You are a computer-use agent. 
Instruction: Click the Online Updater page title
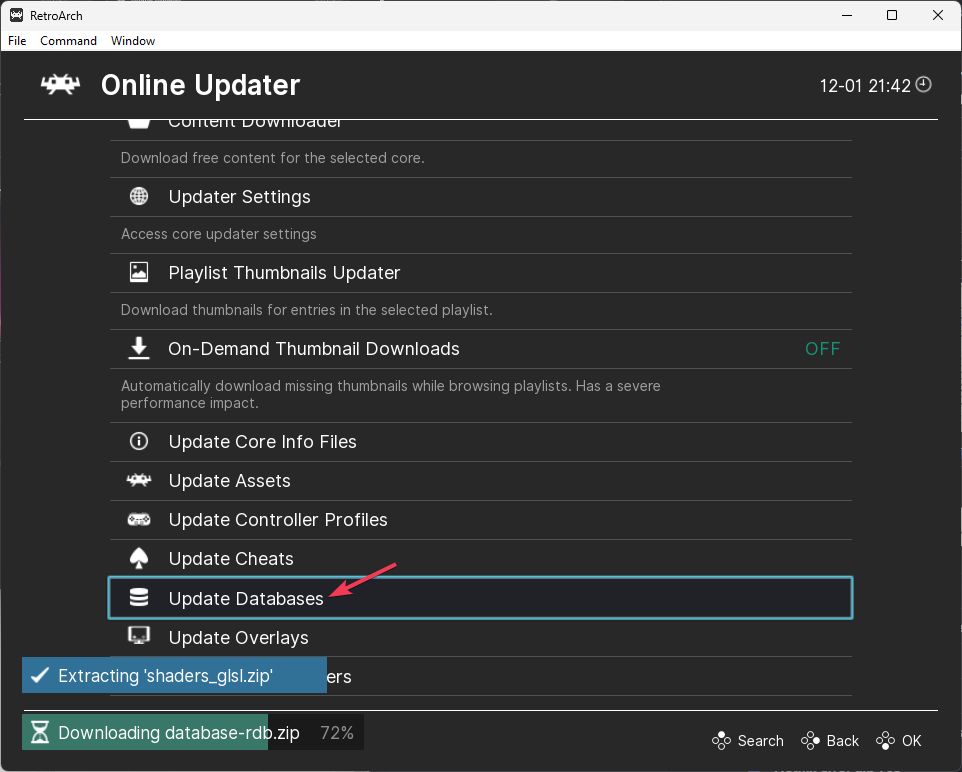coord(200,85)
